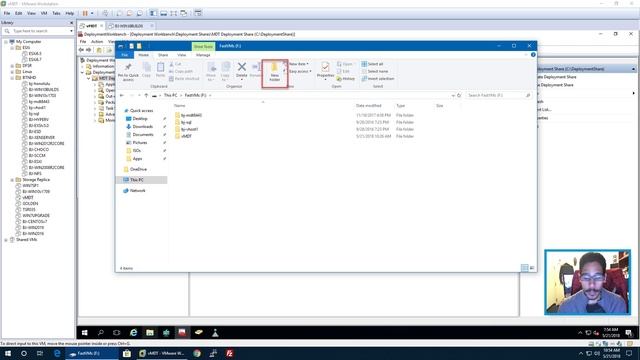
Task: Switch to the Explorer Share tab
Action: pos(163,55)
